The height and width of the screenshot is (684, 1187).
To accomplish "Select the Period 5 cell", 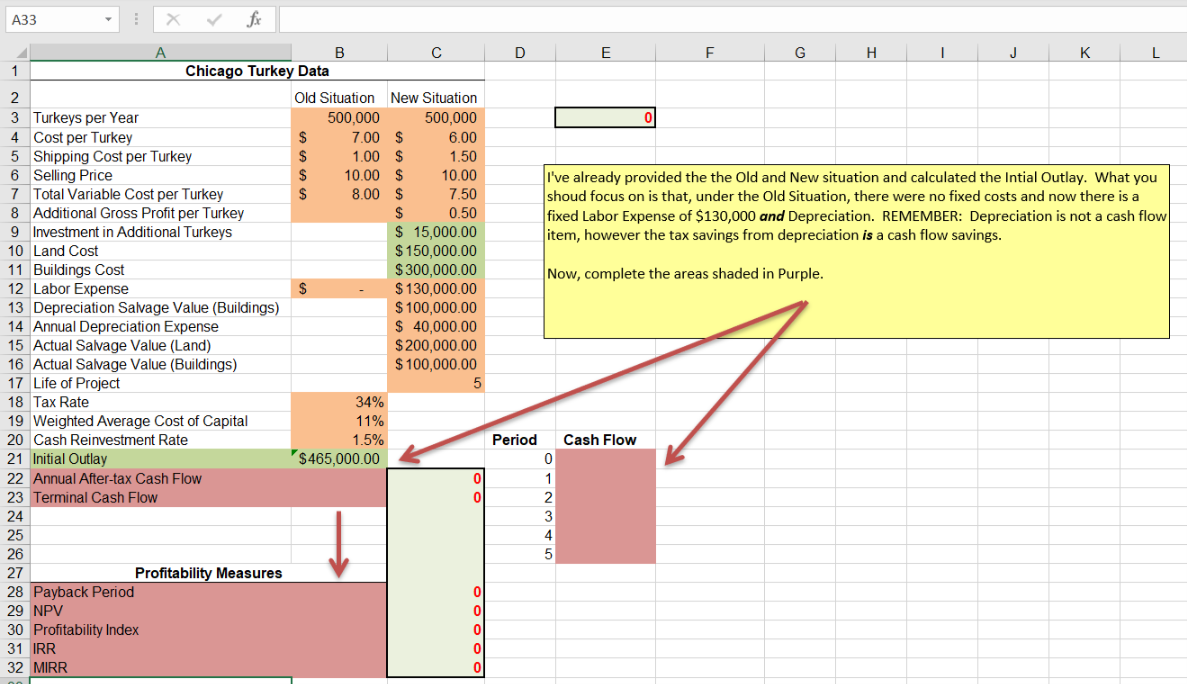I will (519, 554).
